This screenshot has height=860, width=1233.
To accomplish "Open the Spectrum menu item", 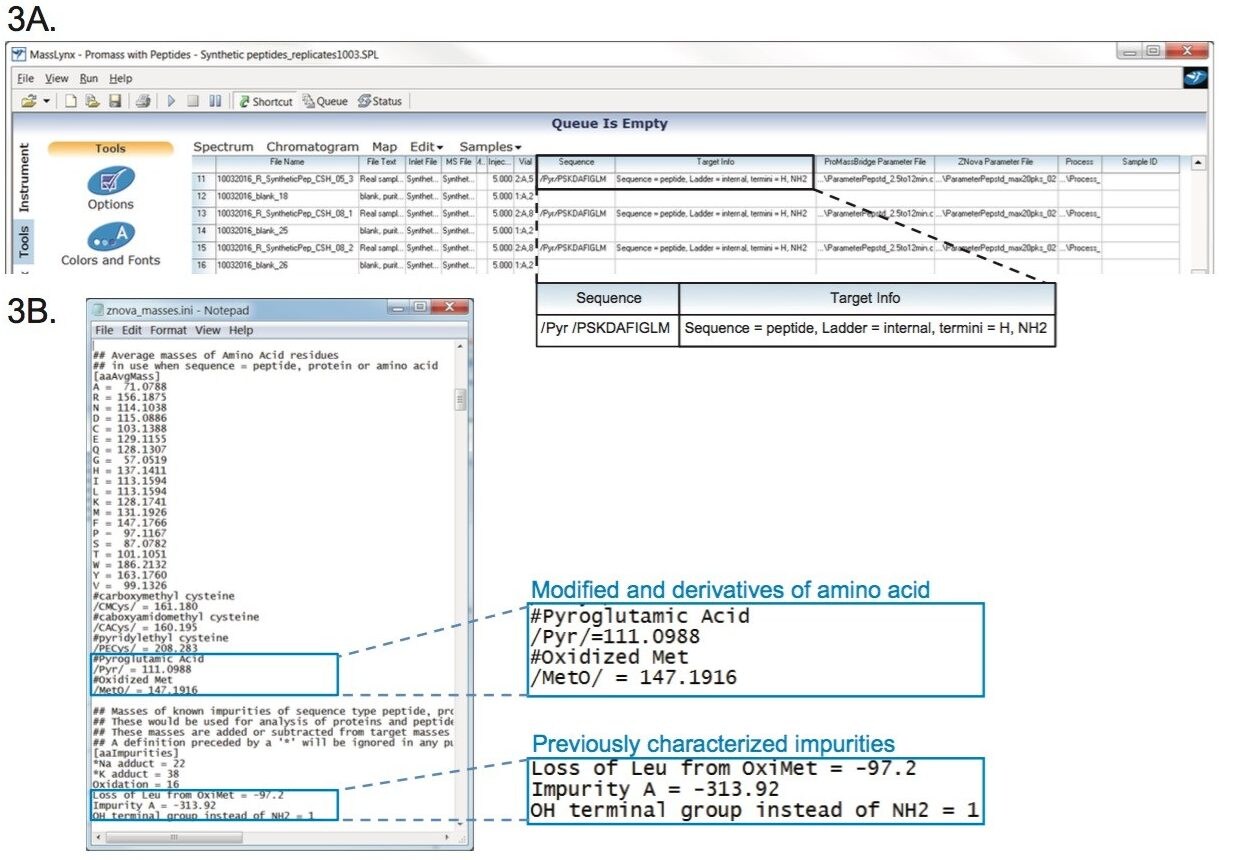I will (223, 147).
